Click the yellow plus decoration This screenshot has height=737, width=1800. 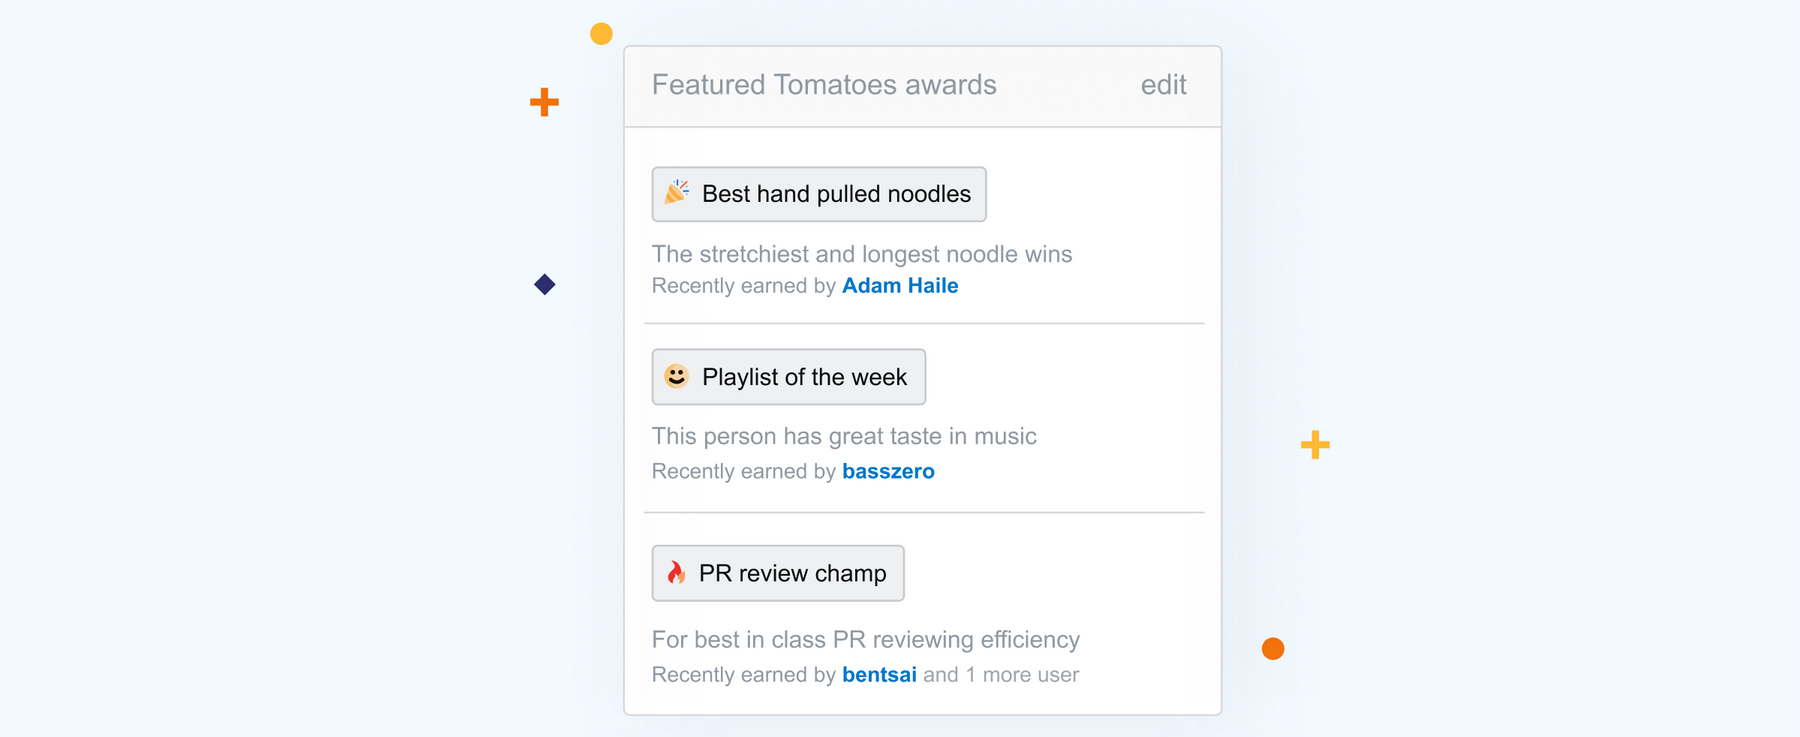pos(1315,445)
